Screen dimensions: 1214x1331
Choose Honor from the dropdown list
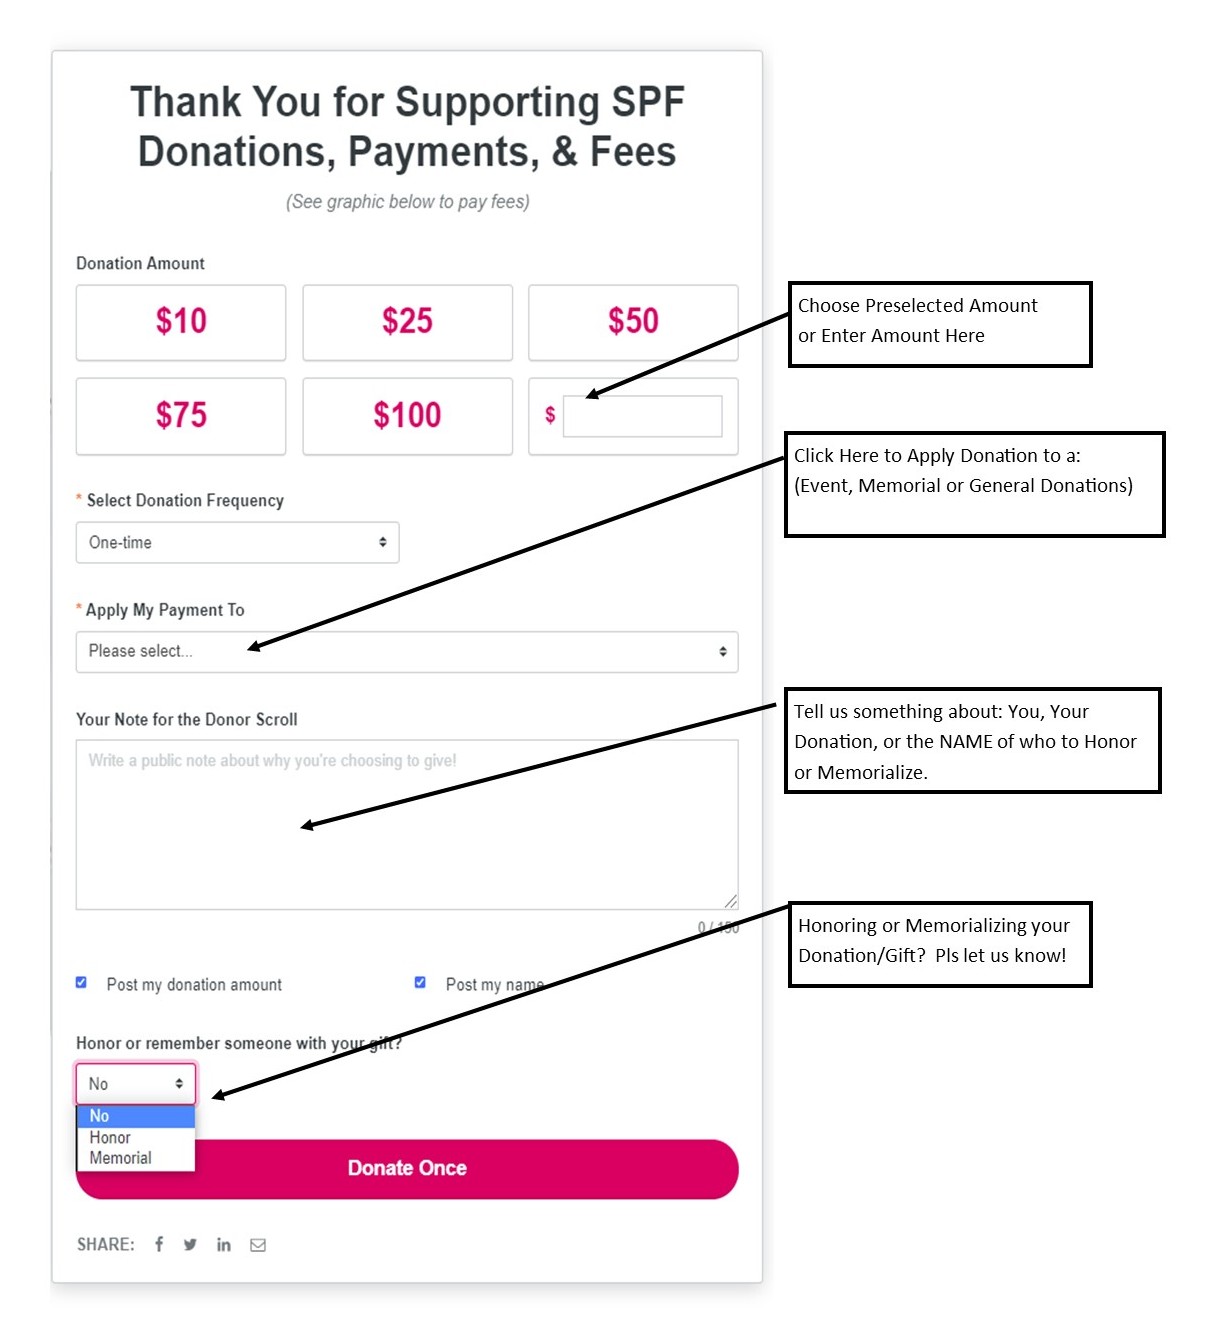[x=111, y=1137]
